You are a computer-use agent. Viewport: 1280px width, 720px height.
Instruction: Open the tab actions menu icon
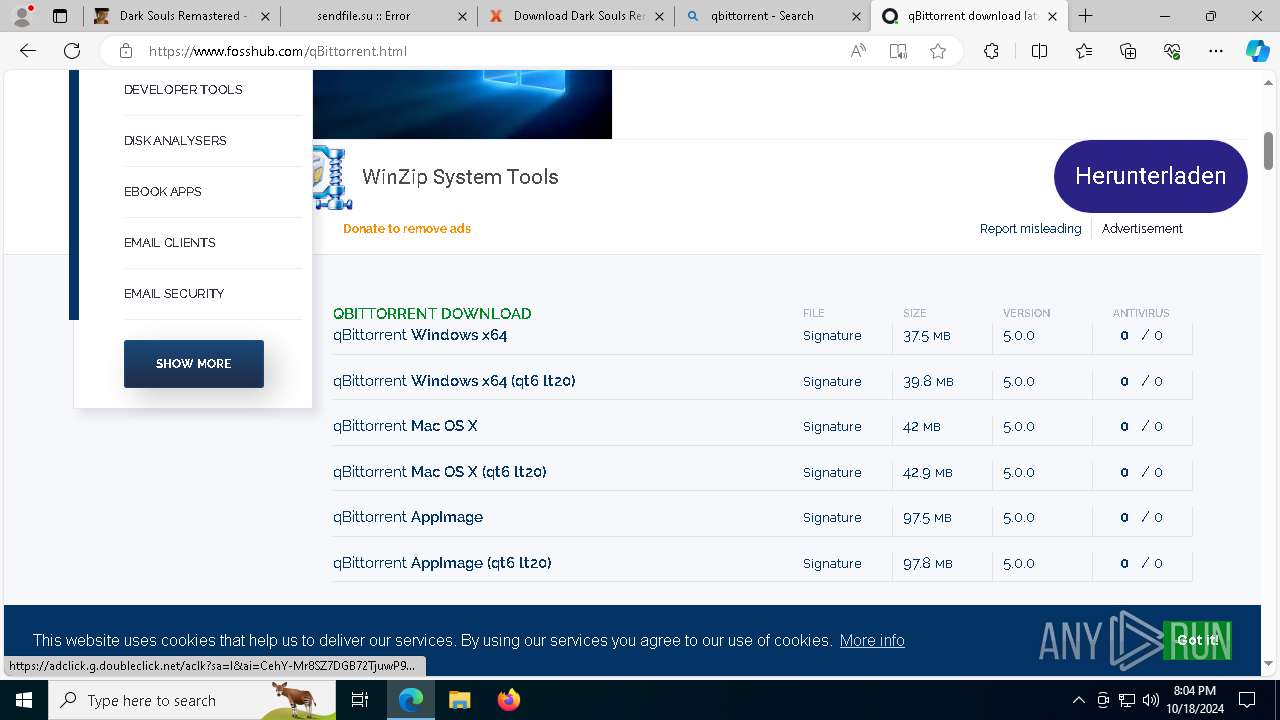pyautogui.click(x=60, y=16)
